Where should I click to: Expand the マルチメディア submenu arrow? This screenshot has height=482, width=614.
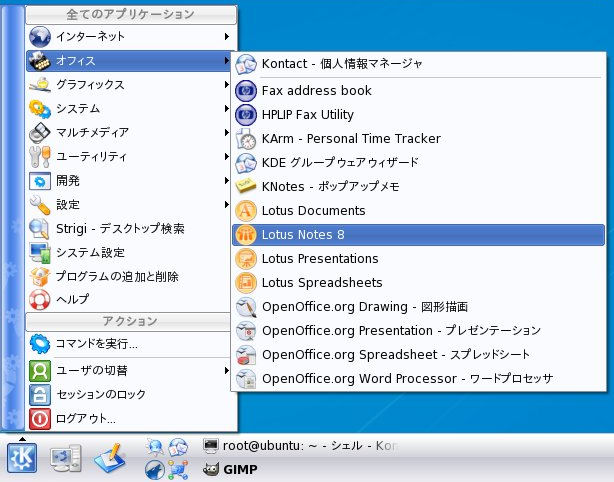pyautogui.click(x=226, y=133)
